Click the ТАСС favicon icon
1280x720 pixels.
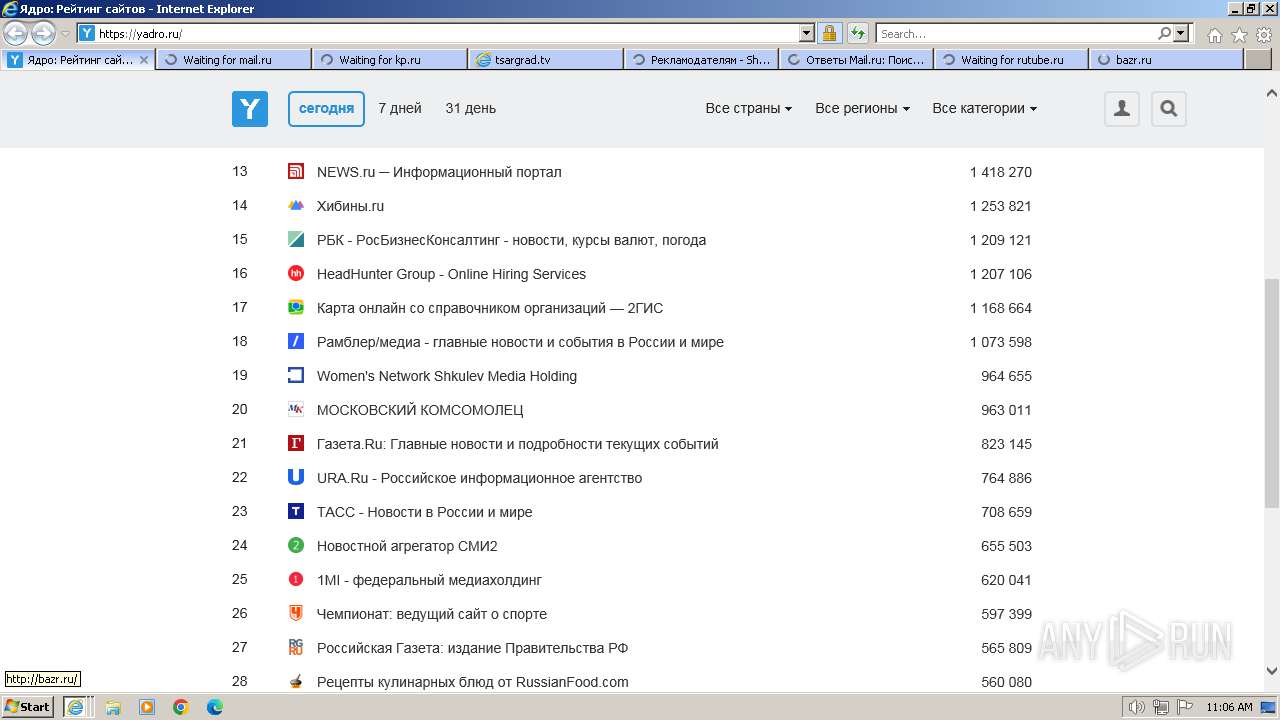pyautogui.click(x=296, y=512)
